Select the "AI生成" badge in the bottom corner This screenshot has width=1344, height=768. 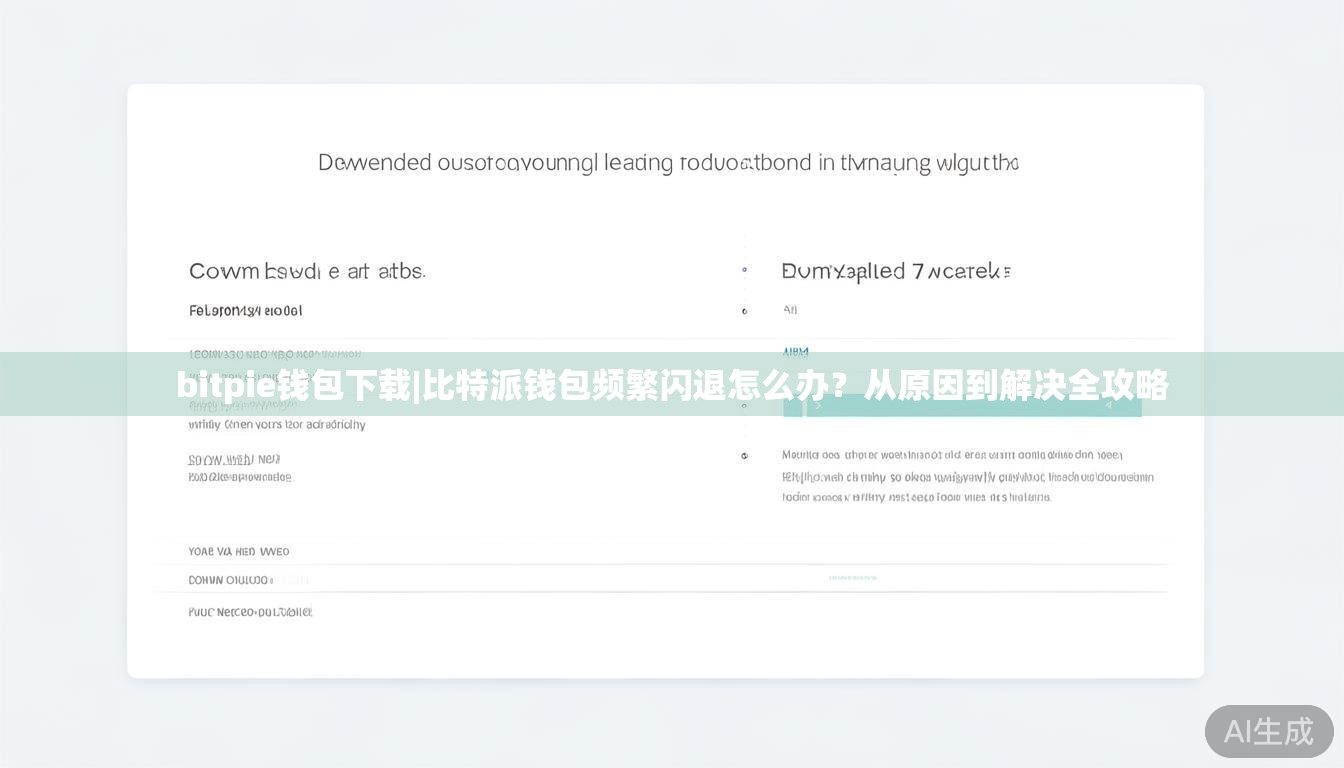[1267, 732]
